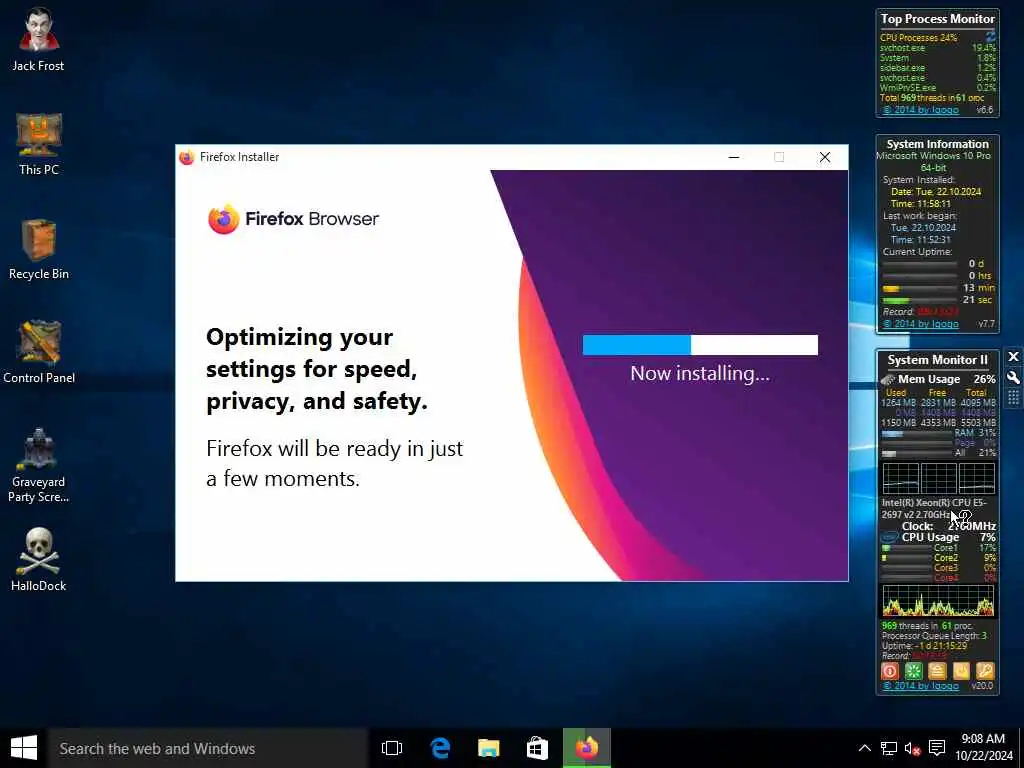Screen dimensions: 1024x768
Task: Select the This PC desktop icon
Action: point(39,144)
